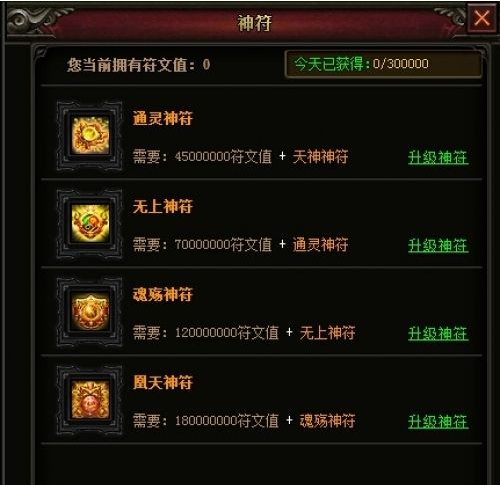Click the 今天已获得 0/300000 progress box
The width and height of the screenshot is (500, 485).
point(383,64)
